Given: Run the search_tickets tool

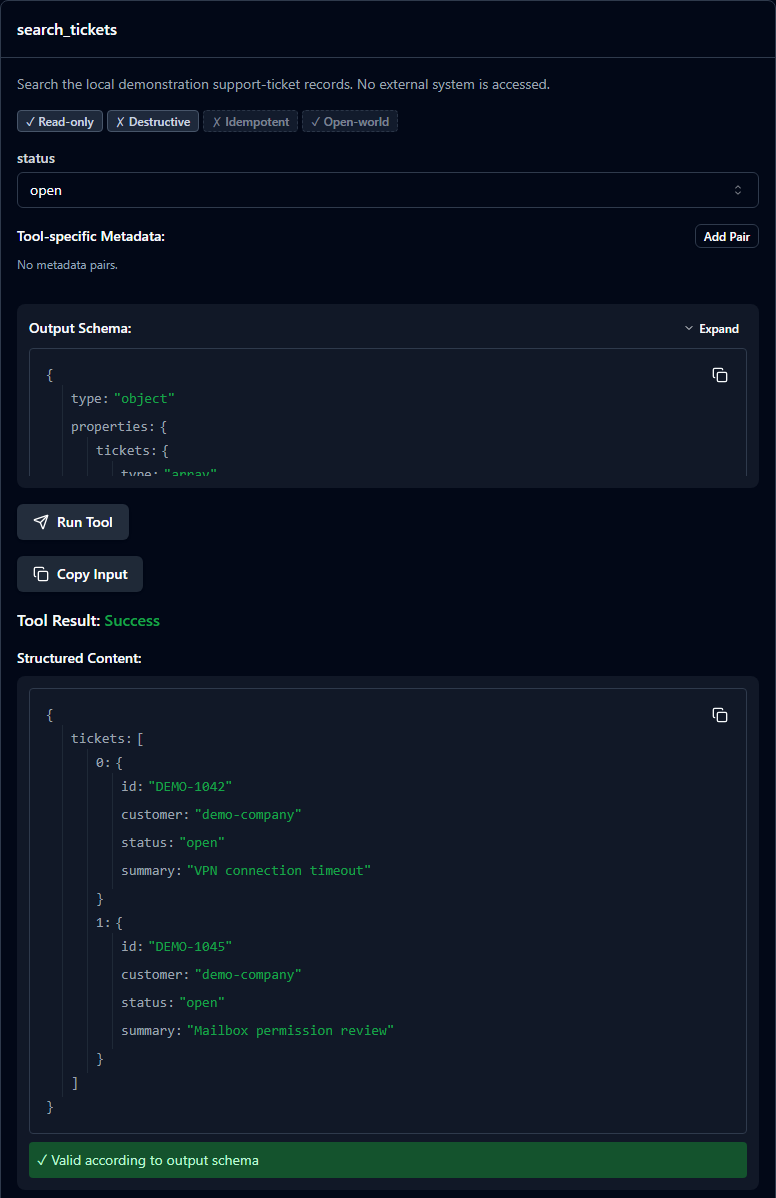Looking at the screenshot, I should 73,522.
